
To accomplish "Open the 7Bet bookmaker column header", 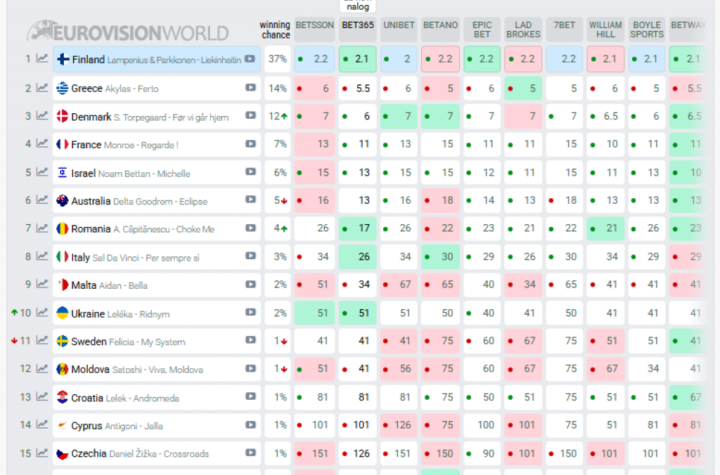I will tap(564, 29).
